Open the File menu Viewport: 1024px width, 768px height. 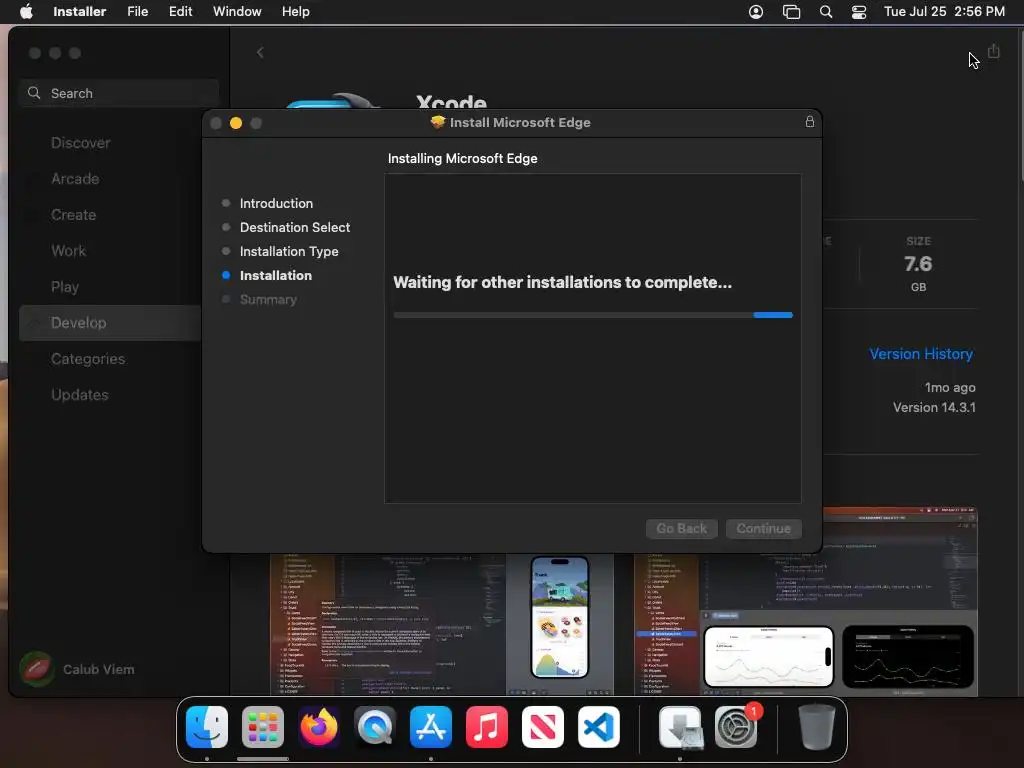[x=137, y=12]
